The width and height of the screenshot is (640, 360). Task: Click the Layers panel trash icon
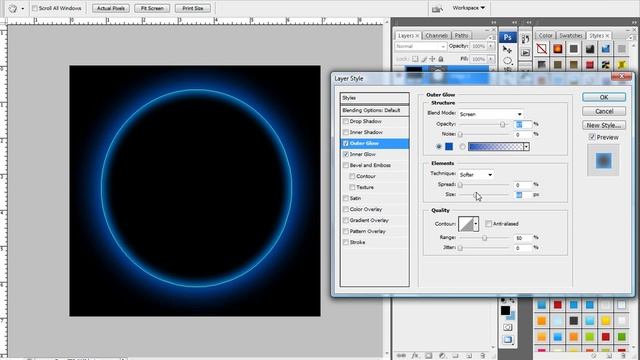point(482,356)
